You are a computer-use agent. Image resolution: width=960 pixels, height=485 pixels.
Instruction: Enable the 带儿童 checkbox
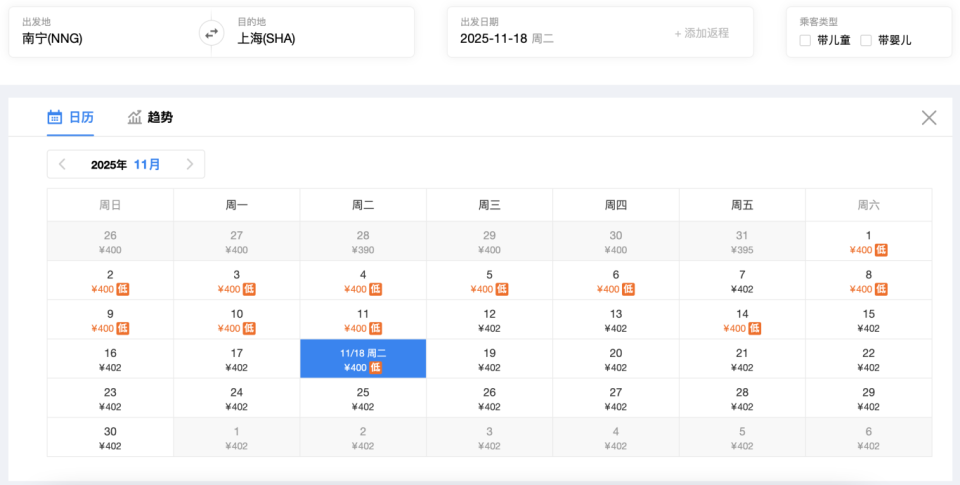806,40
